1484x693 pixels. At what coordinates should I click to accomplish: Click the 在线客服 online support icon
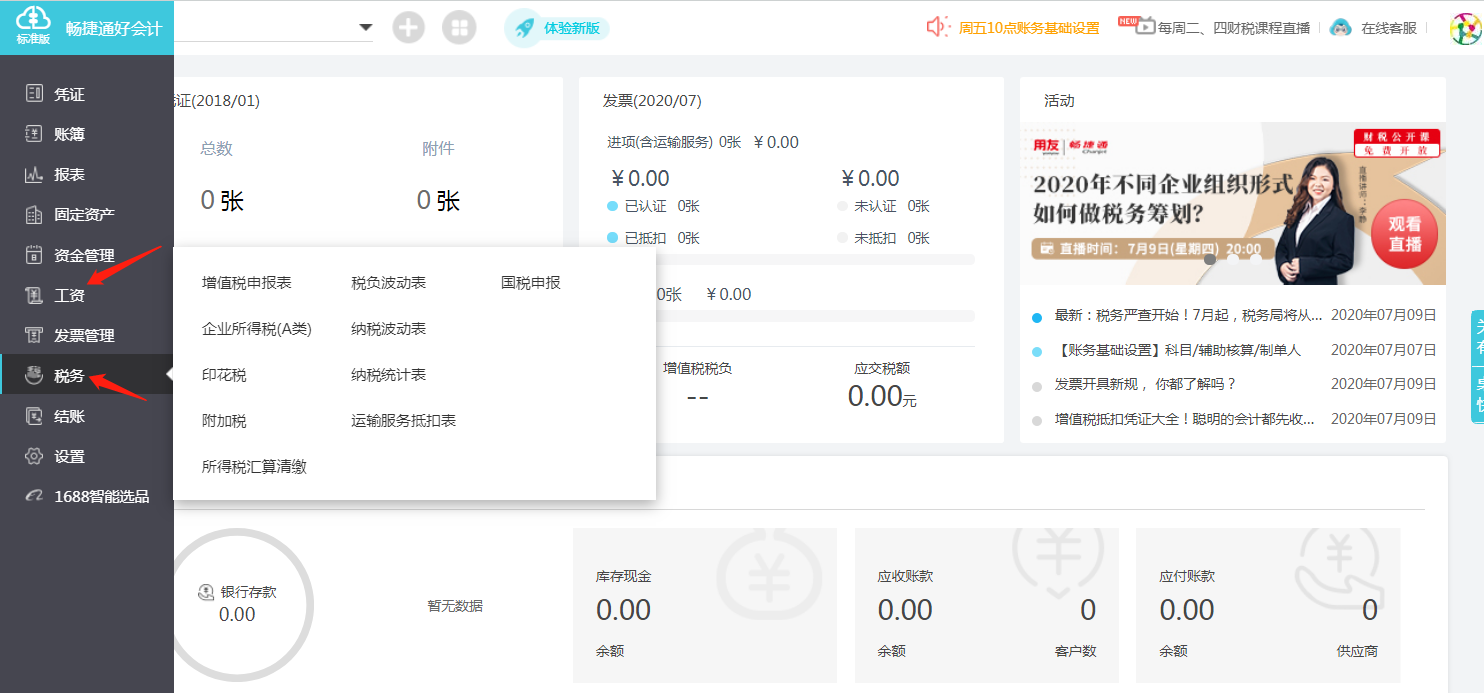[x=1340, y=28]
